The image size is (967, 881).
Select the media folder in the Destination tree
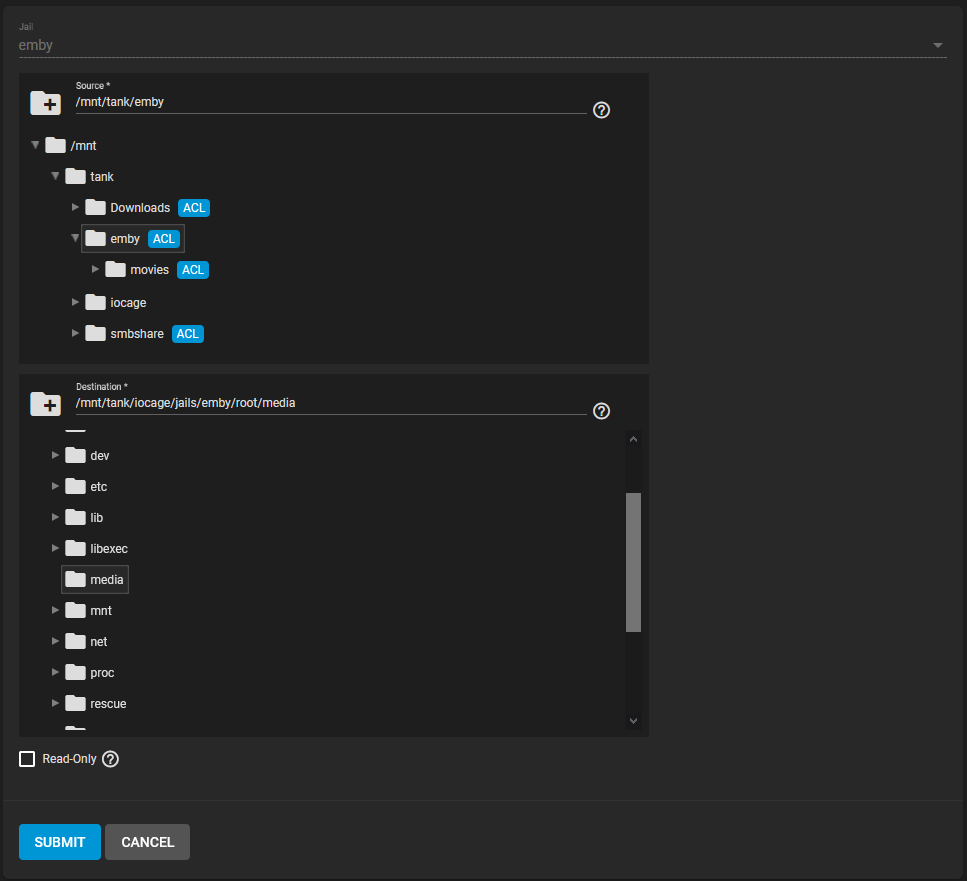[95, 580]
